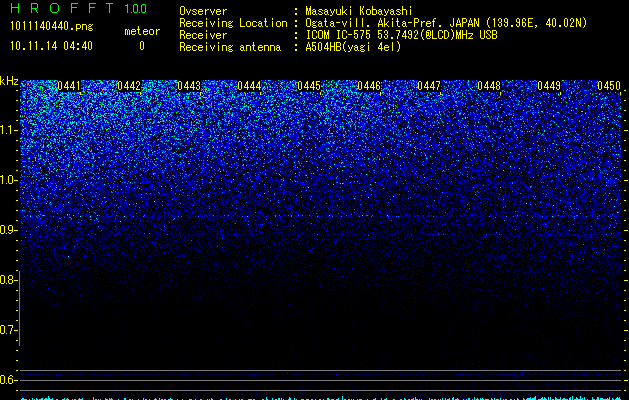Click the 0450 time marker

click(x=609, y=86)
